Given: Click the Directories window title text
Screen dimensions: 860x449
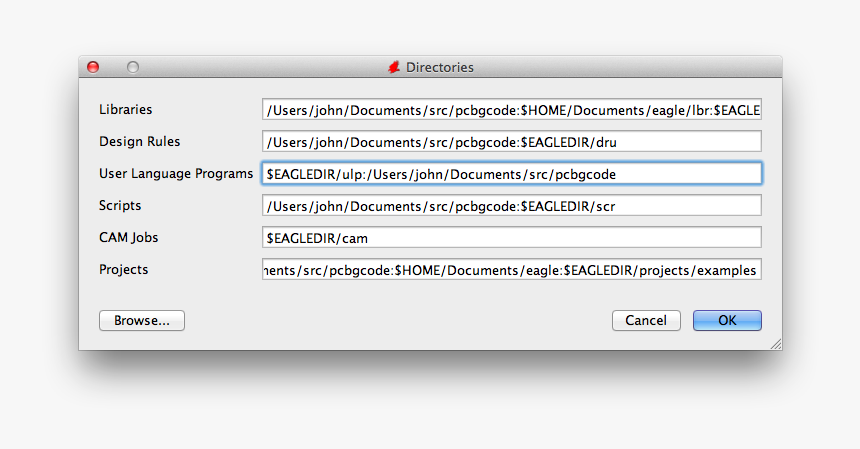Looking at the screenshot, I should coord(439,67).
